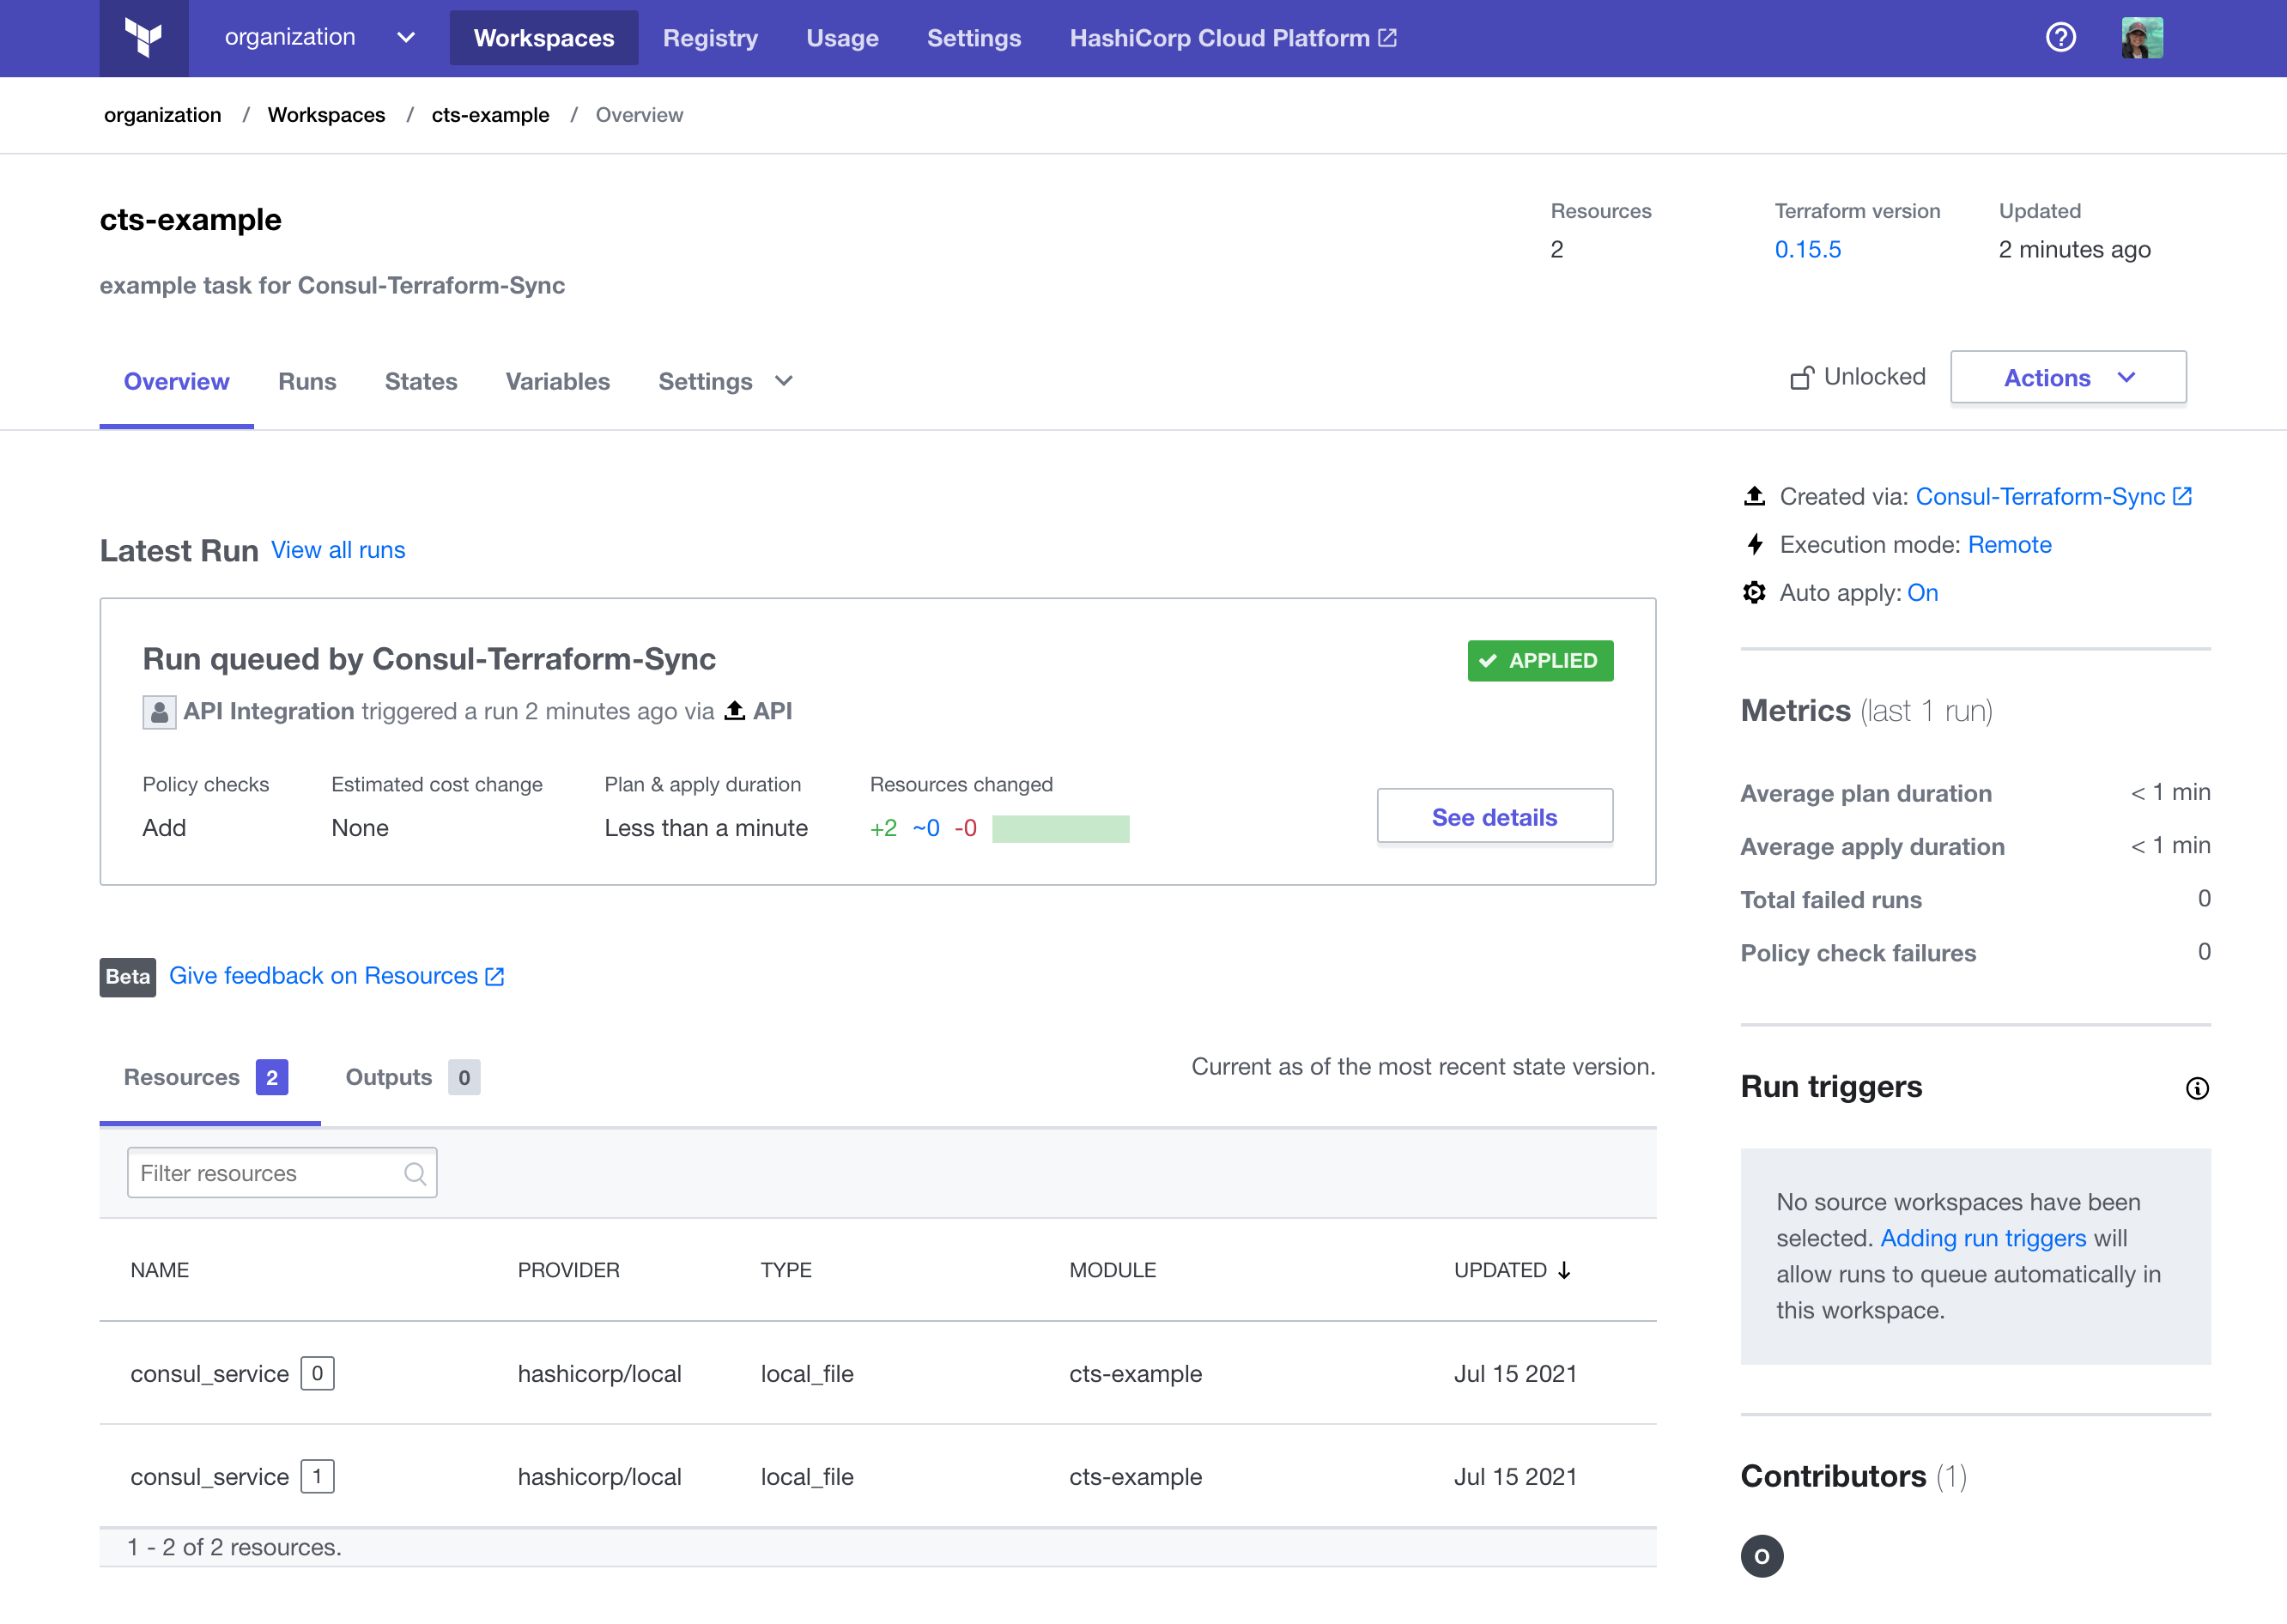
Task: Switch to the Variables tab
Action: point(558,382)
